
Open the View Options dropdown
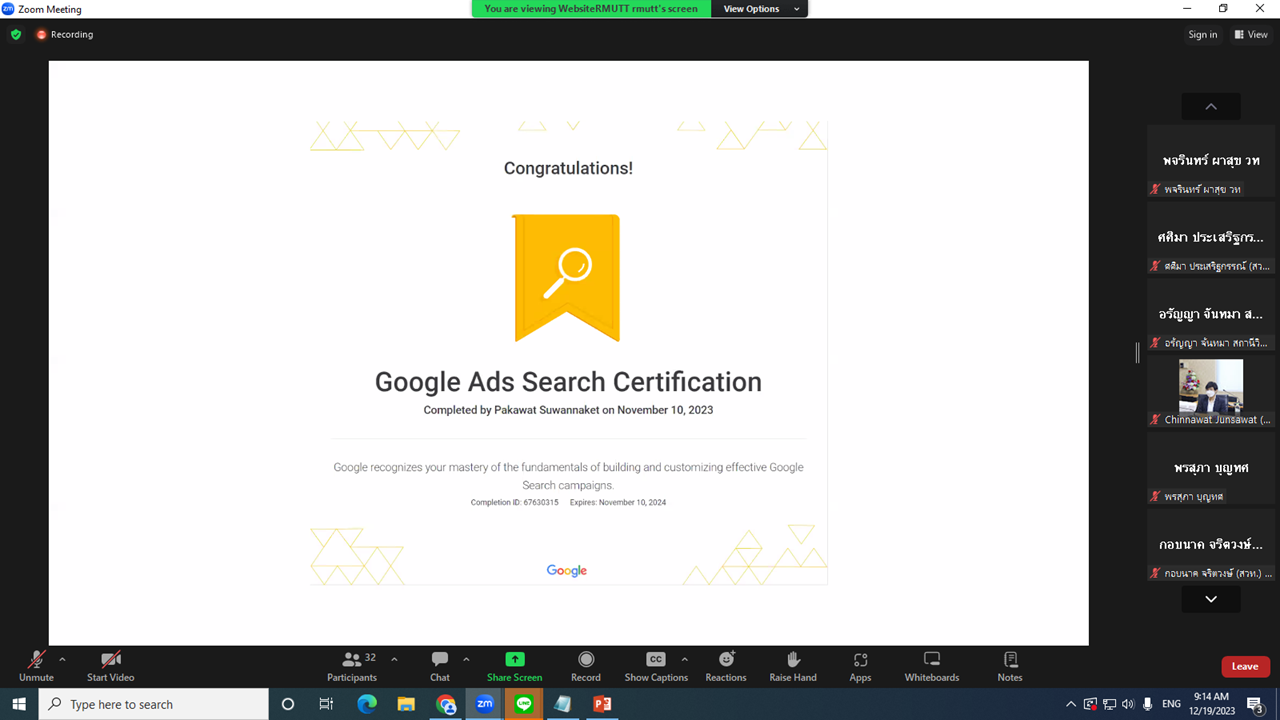pos(761,9)
